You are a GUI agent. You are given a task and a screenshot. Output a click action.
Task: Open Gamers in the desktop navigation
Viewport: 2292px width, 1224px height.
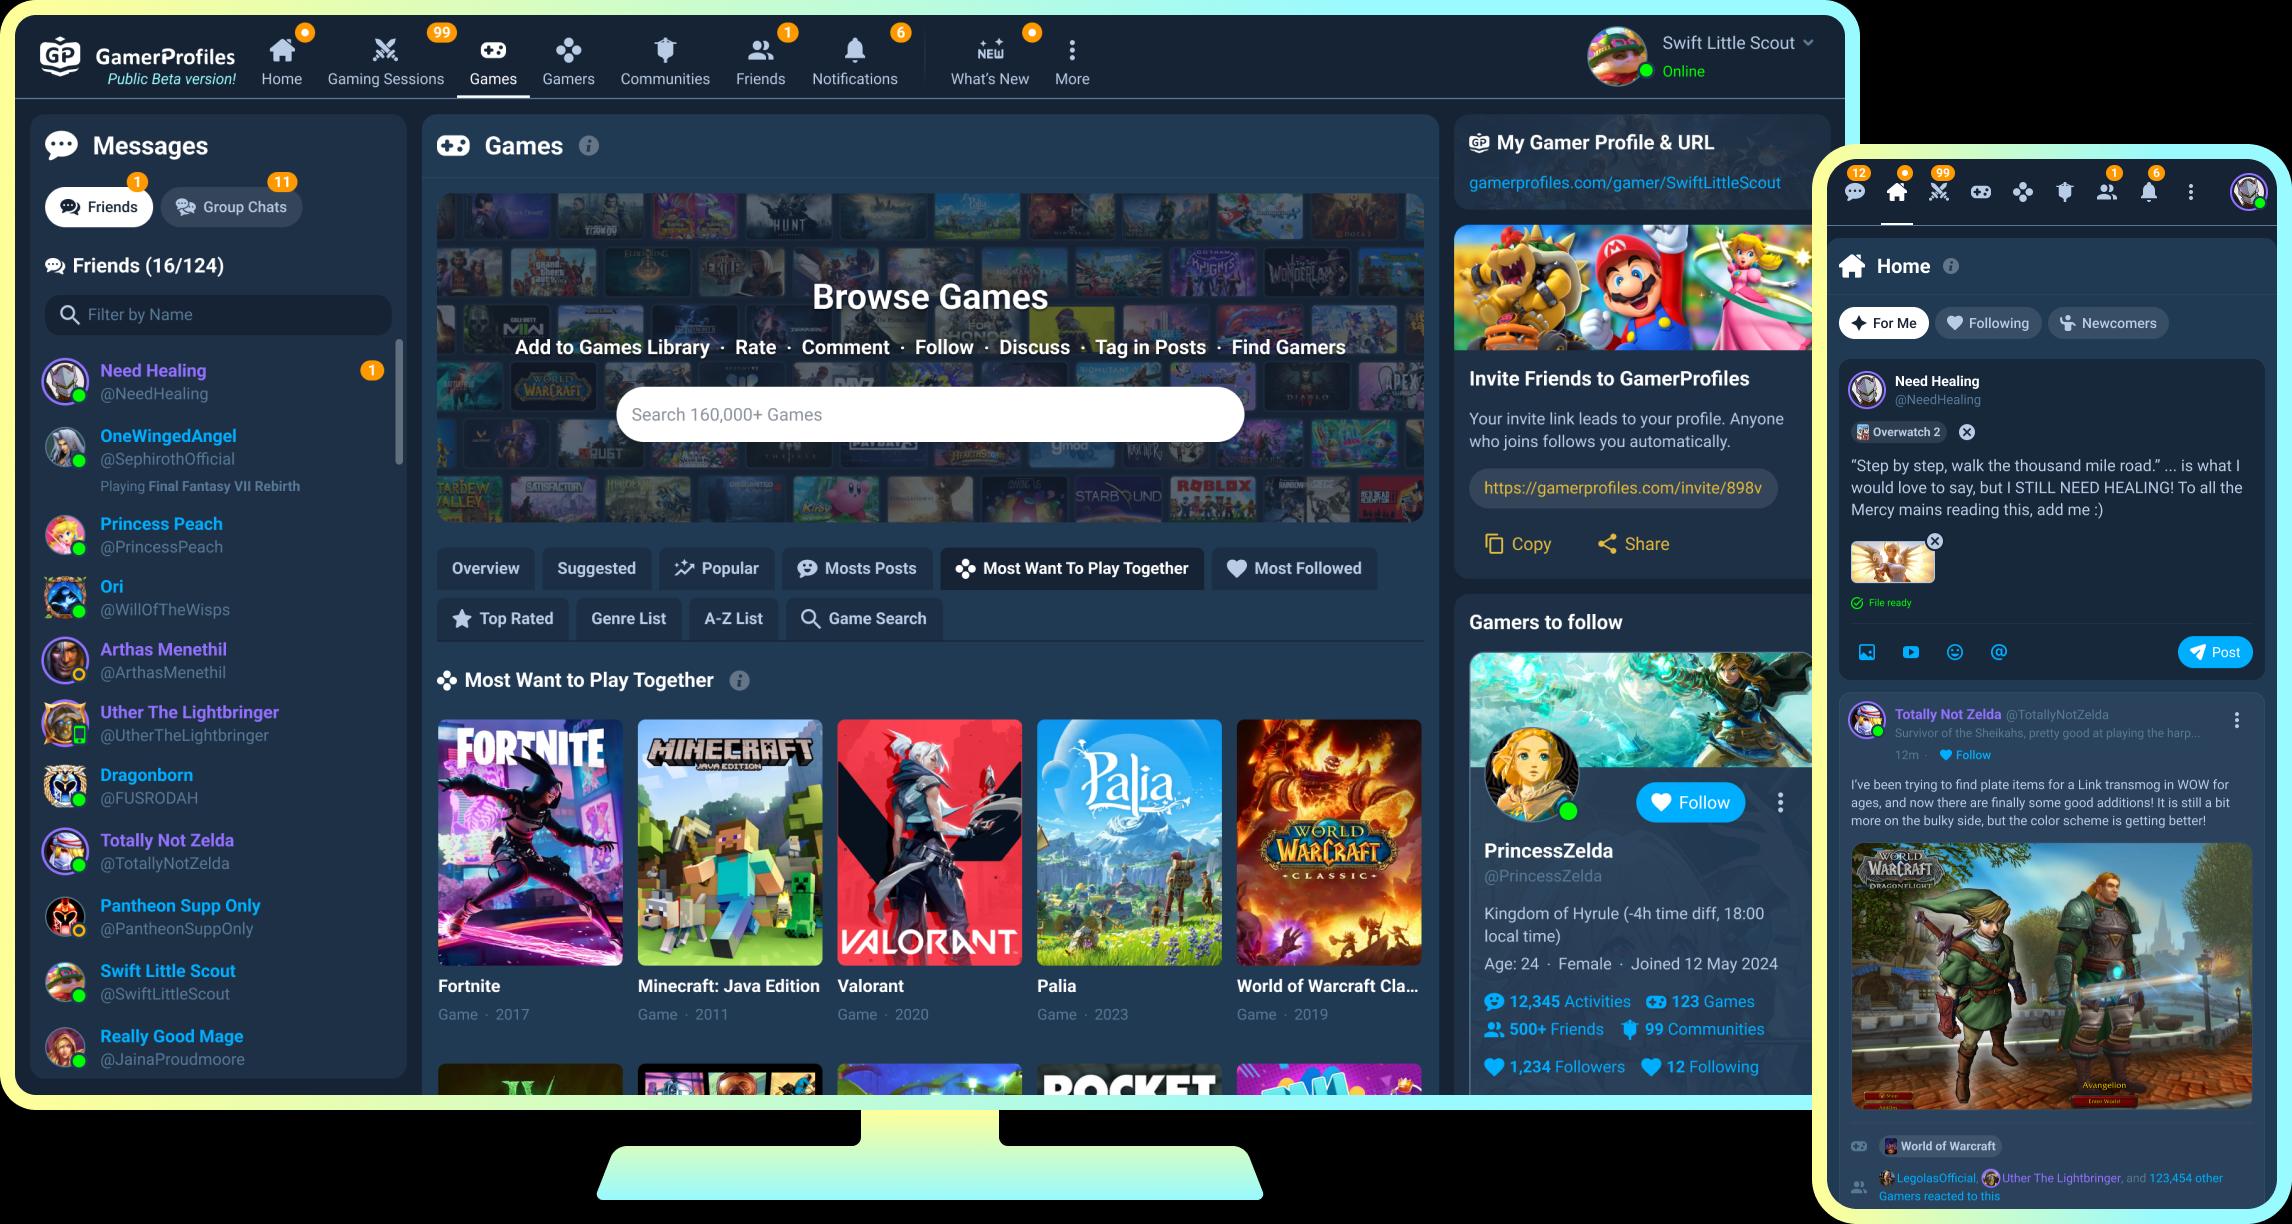pos(568,62)
